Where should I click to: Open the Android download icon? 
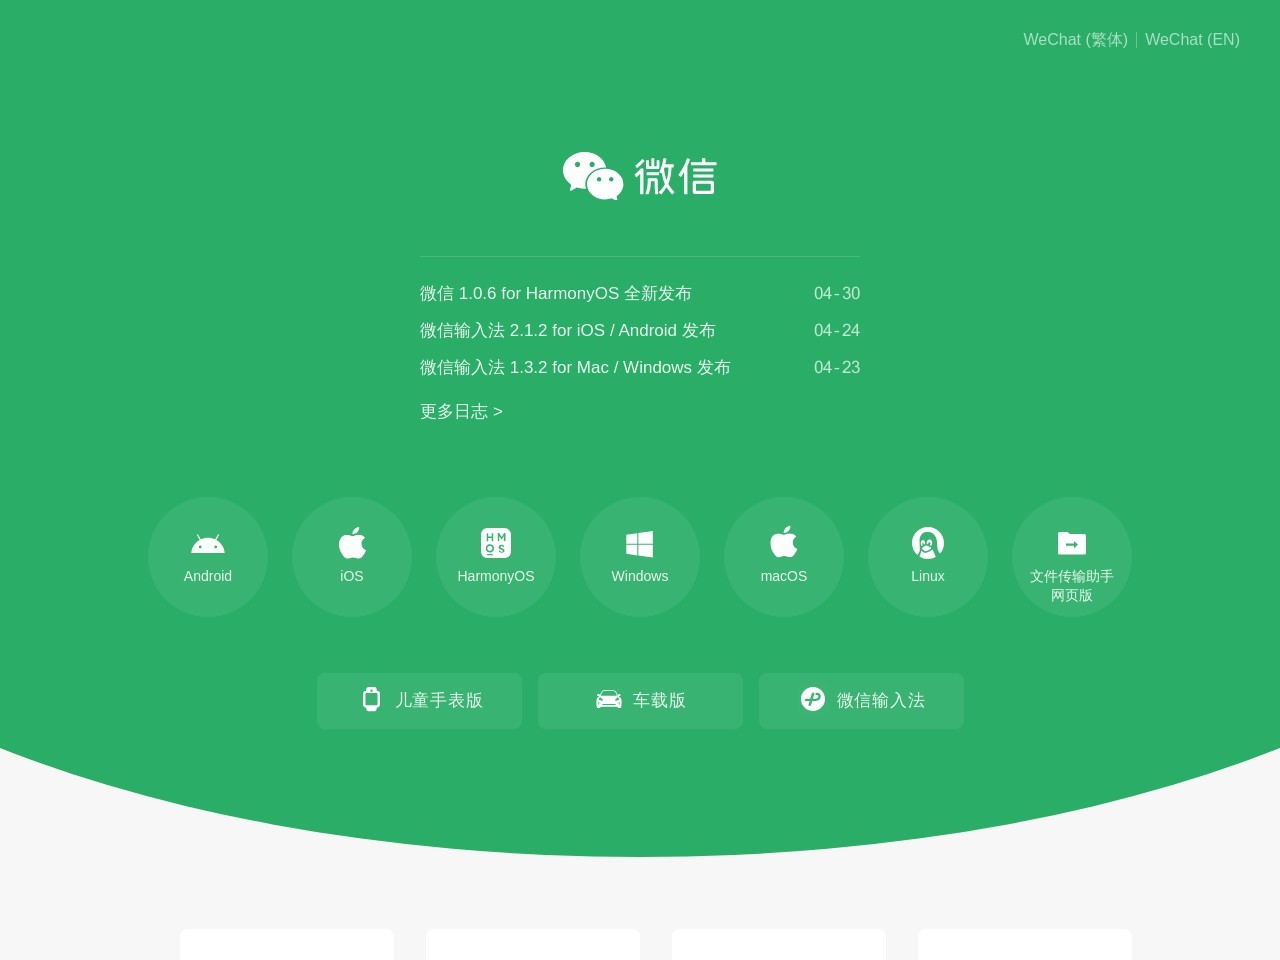coord(208,544)
